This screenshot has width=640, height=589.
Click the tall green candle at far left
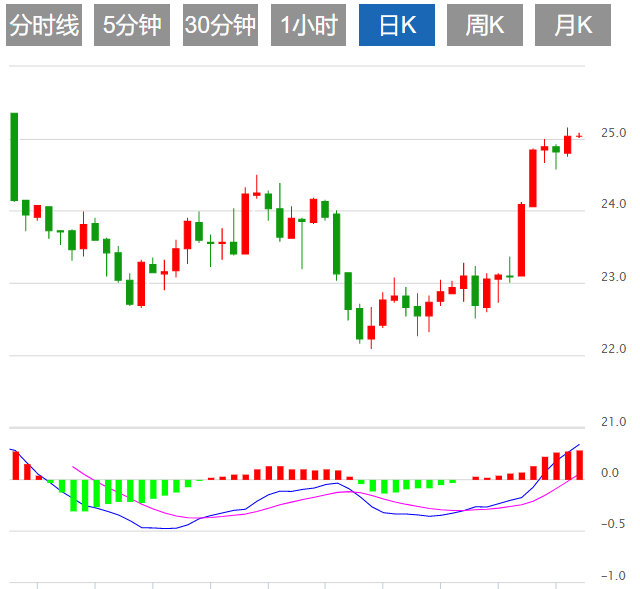(x=14, y=157)
